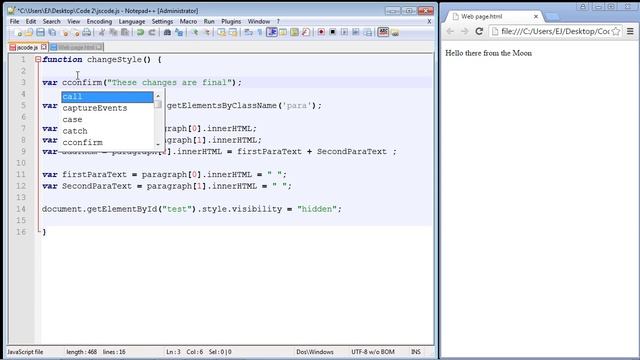The image size is (640, 360).
Task: Save the file with the Save icon
Action: (40, 32)
